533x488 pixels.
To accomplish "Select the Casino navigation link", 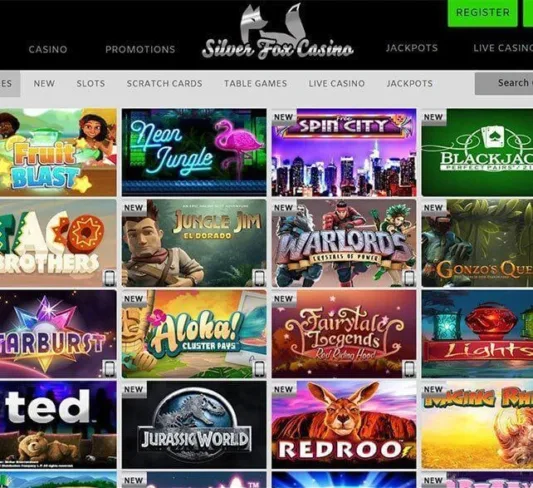I will click(48, 50).
